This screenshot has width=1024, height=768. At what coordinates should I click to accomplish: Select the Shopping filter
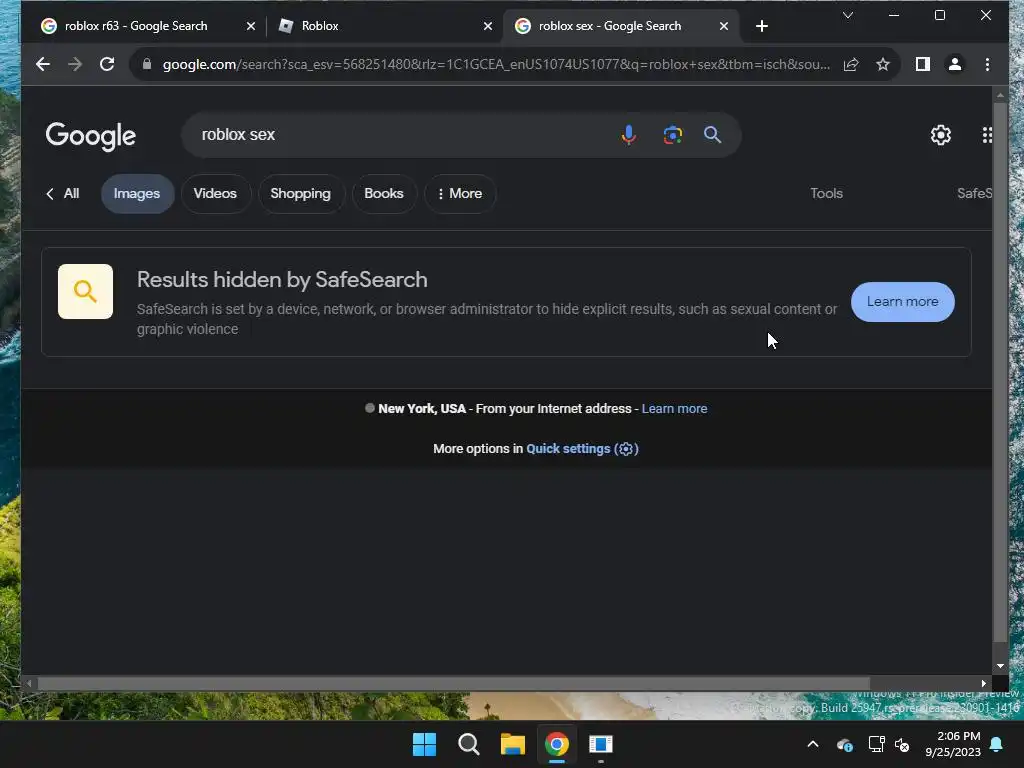click(x=300, y=193)
